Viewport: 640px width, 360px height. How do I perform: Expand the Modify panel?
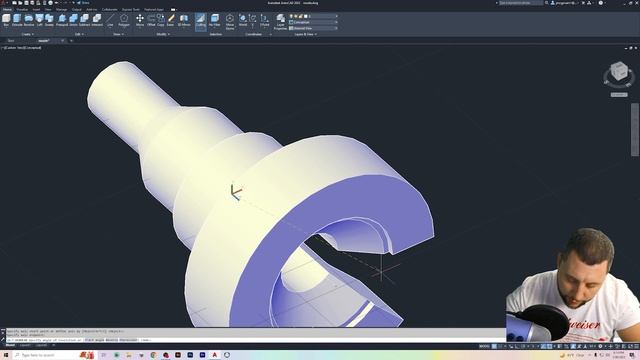tap(163, 34)
